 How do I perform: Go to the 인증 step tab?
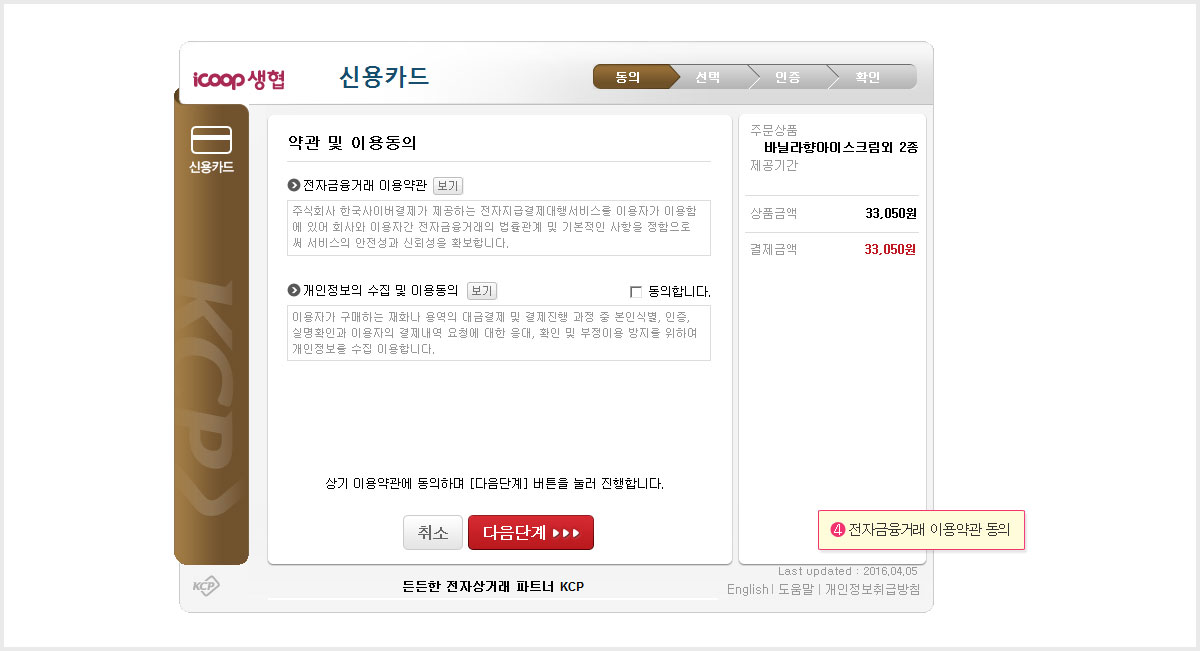coord(790,77)
